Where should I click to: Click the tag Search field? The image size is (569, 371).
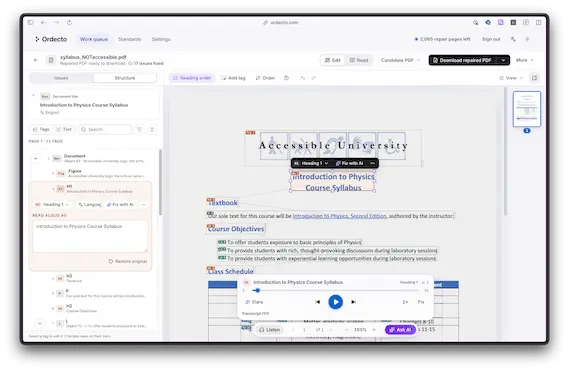(105, 130)
